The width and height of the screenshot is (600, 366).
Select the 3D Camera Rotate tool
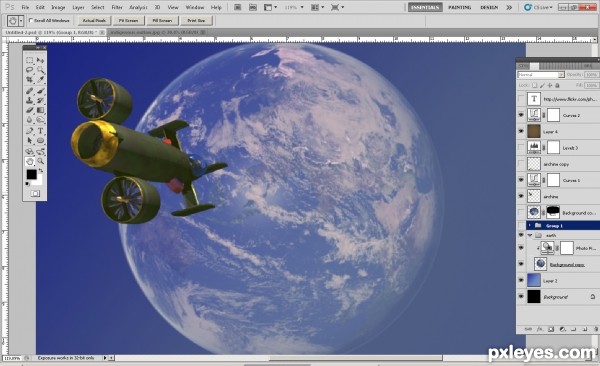pos(41,152)
